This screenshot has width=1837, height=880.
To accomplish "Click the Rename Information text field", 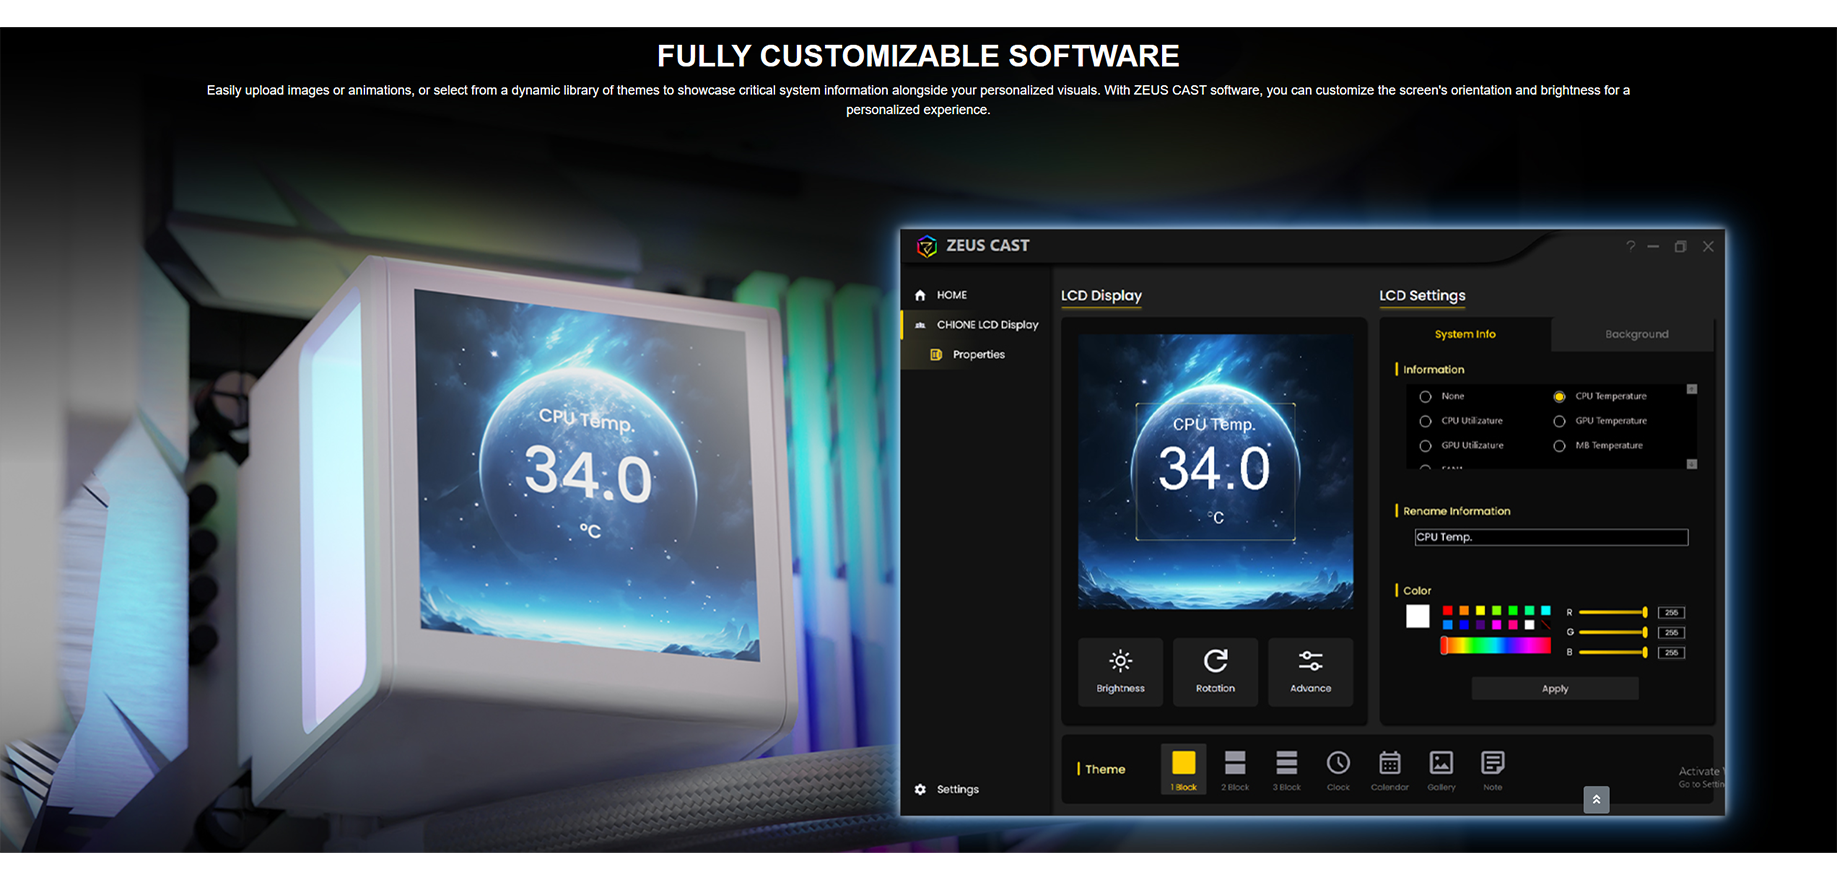I will (1551, 537).
